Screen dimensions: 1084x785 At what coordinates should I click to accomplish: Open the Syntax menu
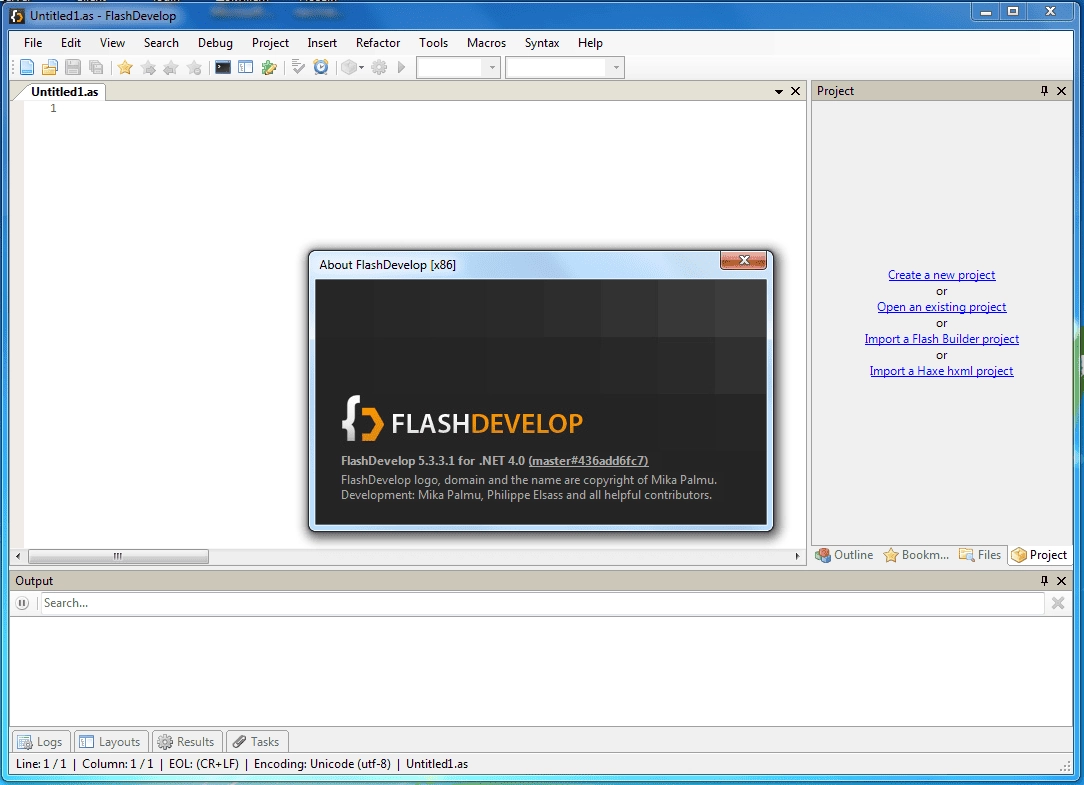pyautogui.click(x=542, y=43)
